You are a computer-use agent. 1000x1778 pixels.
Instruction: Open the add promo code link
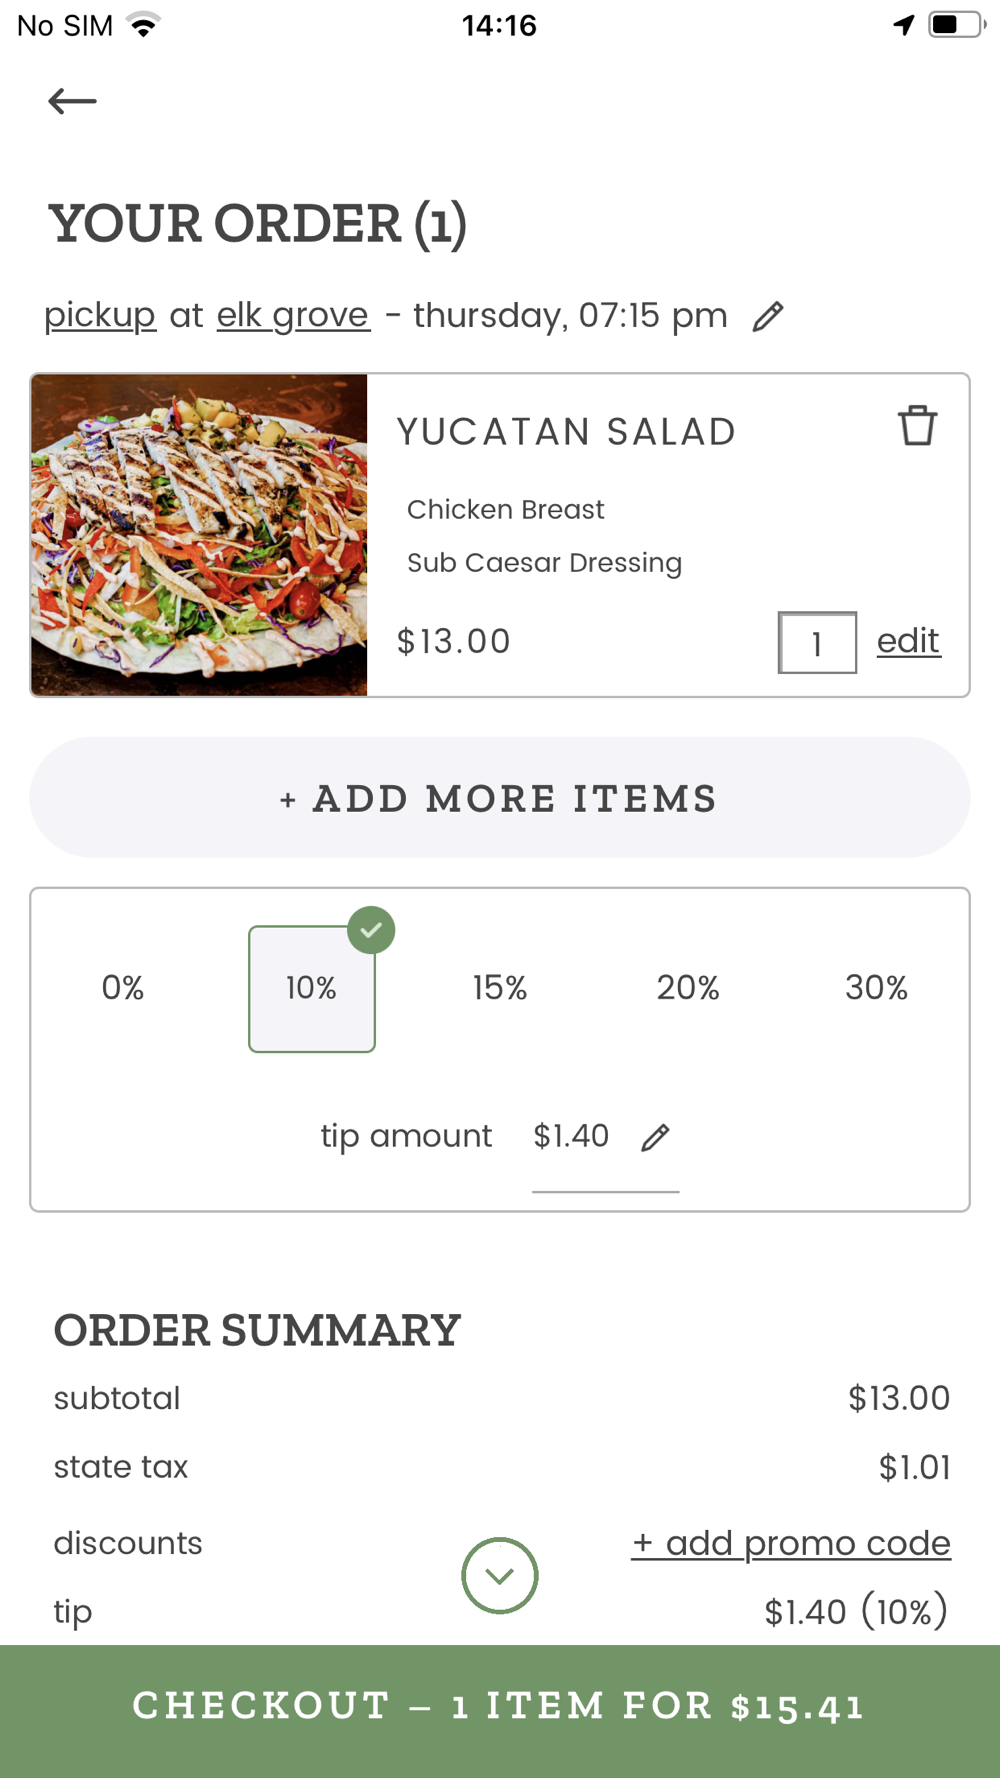click(791, 1543)
